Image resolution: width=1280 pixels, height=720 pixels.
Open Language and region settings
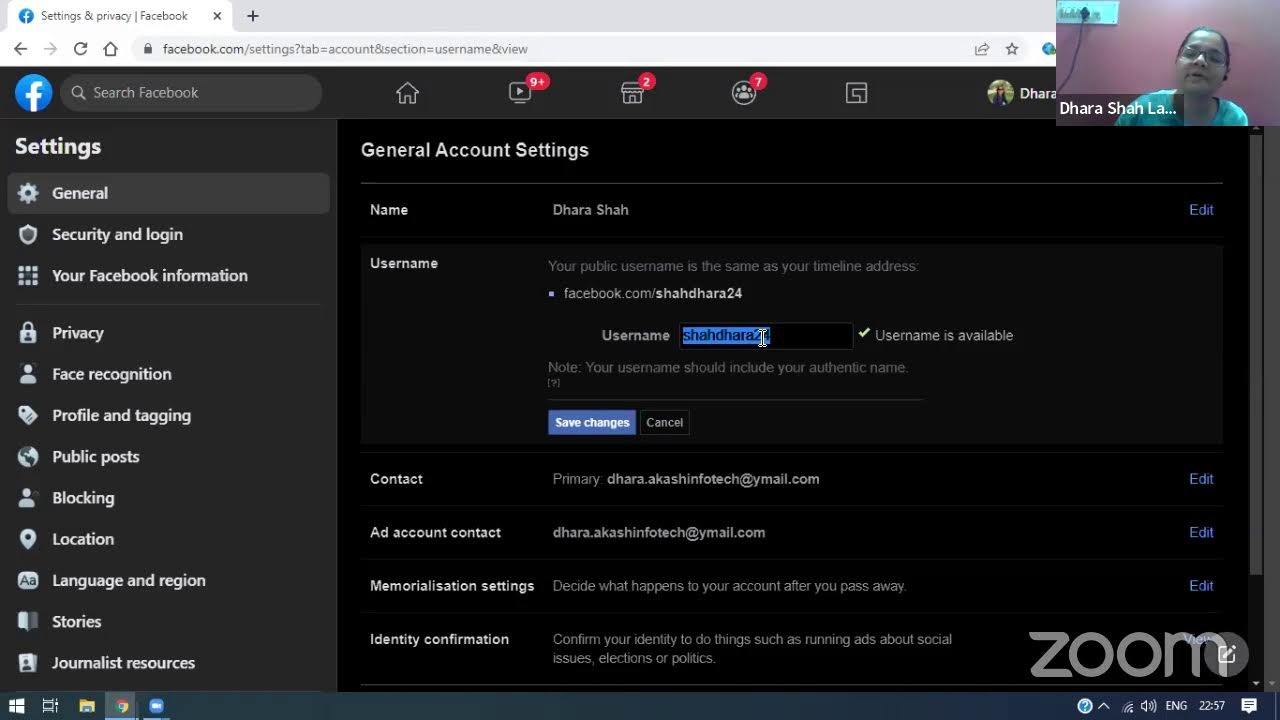[168, 580]
